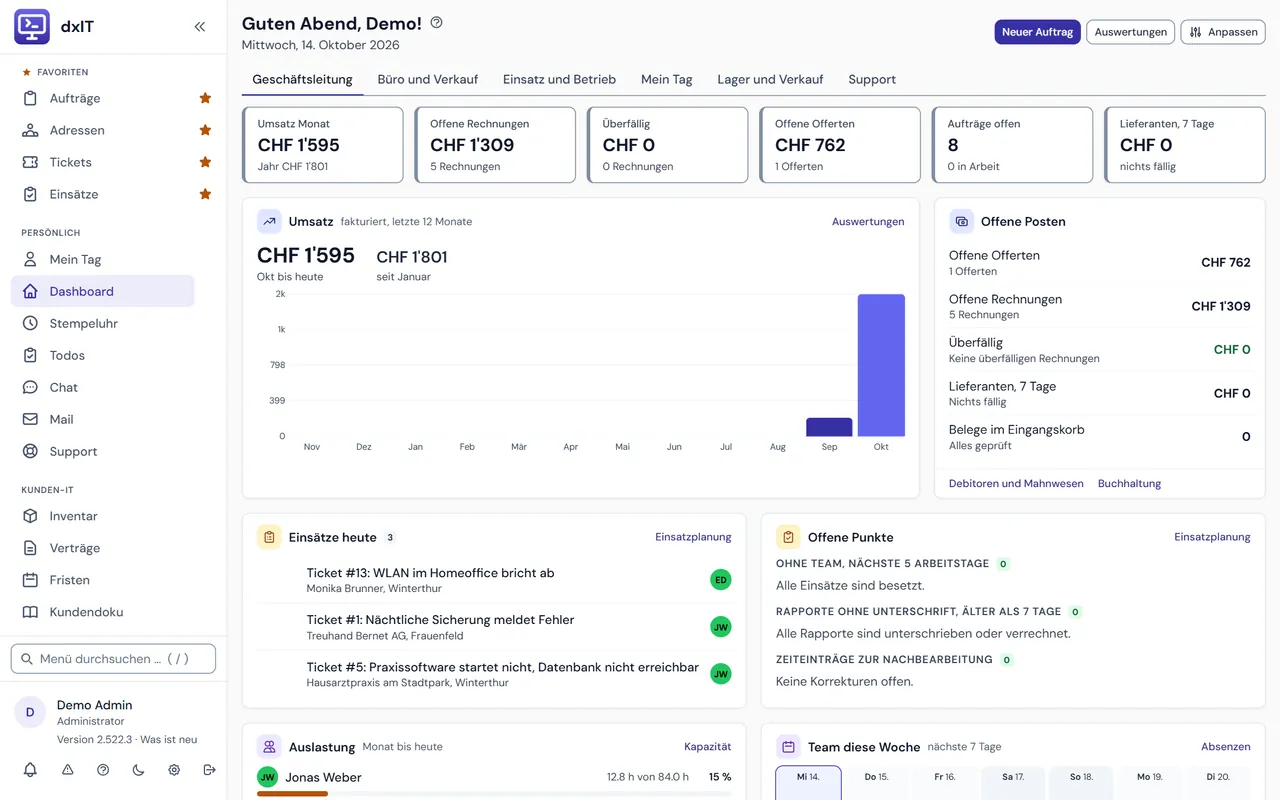This screenshot has width=1280, height=800.
Task: Click the Neuer Auftrag button
Action: click(x=1037, y=32)
